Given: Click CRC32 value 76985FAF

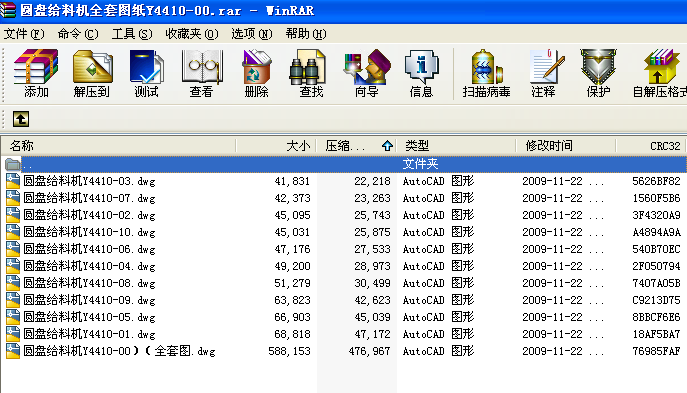Looking at the screenshot, I should pos(656,351).
